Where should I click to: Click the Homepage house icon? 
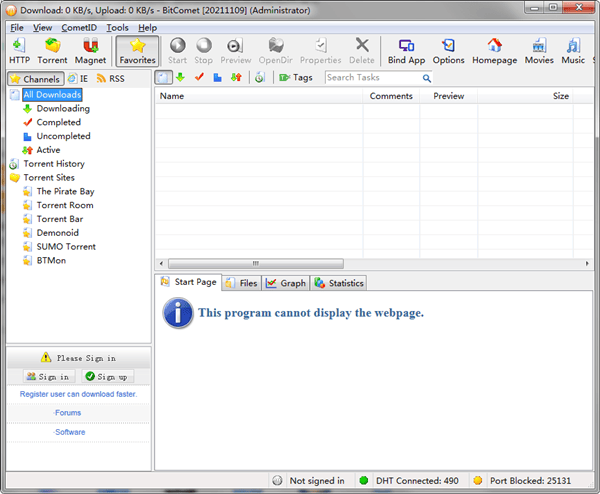point(494,52)
